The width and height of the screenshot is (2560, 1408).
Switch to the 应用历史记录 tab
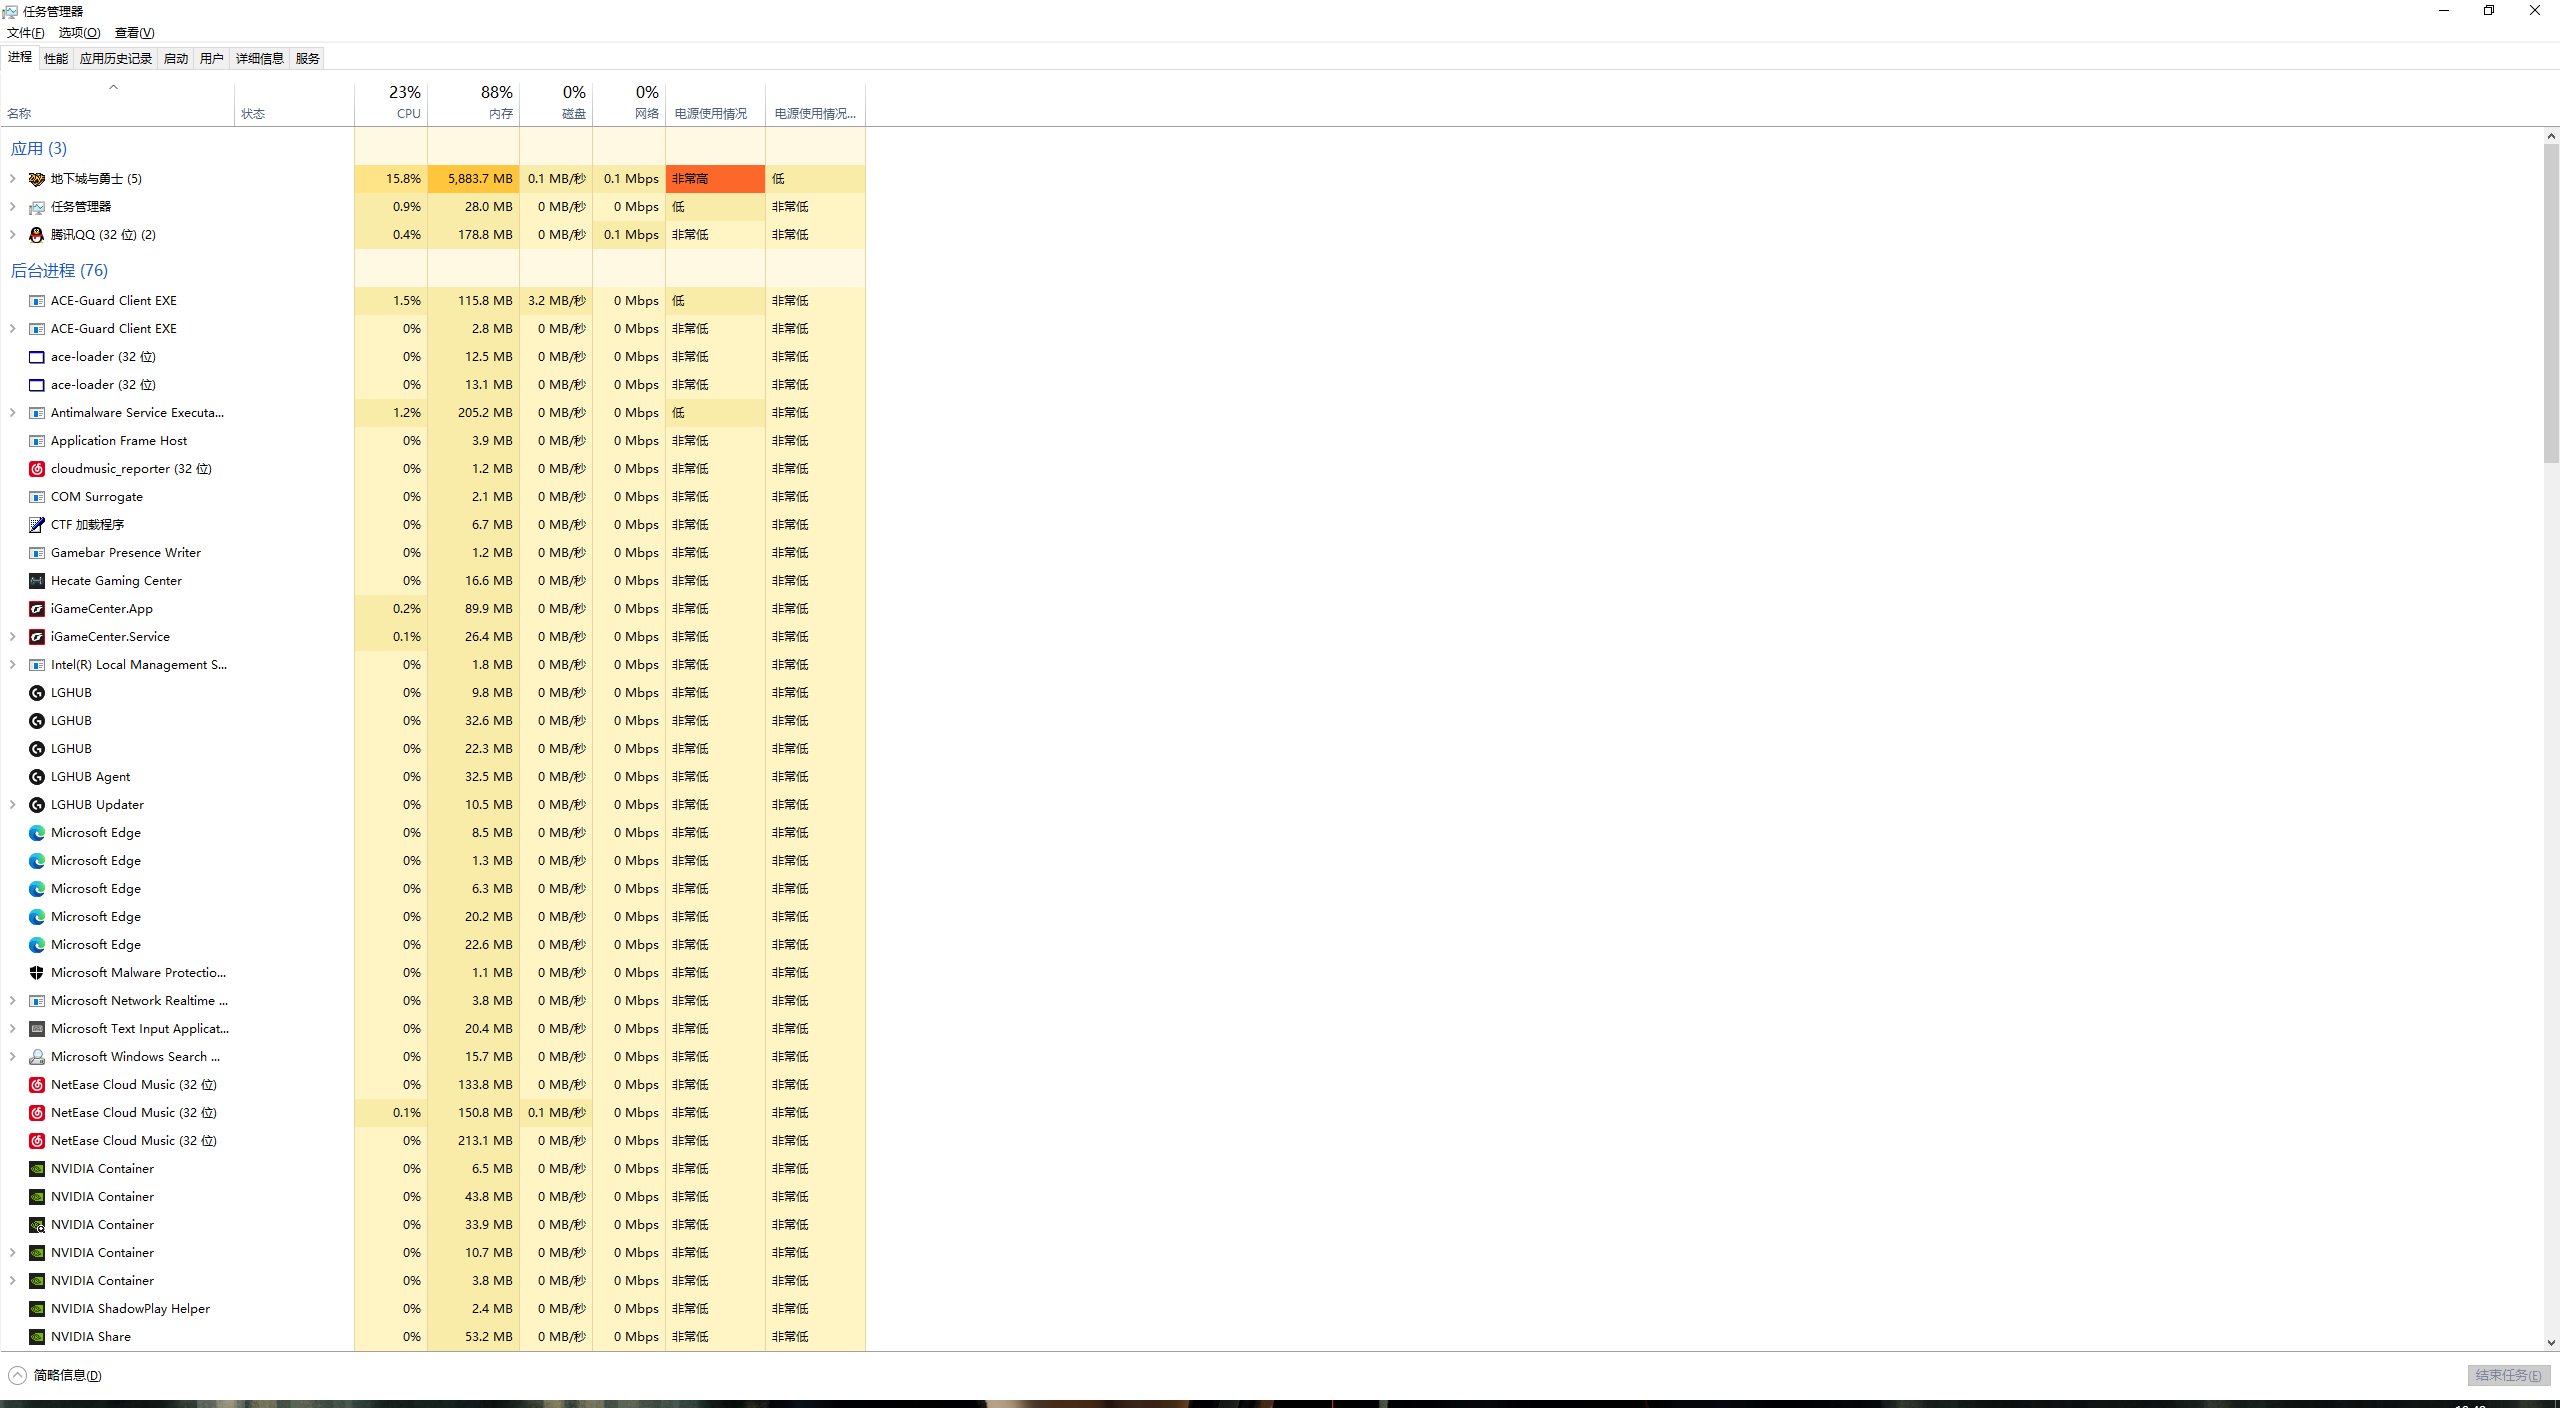point(116,59)
